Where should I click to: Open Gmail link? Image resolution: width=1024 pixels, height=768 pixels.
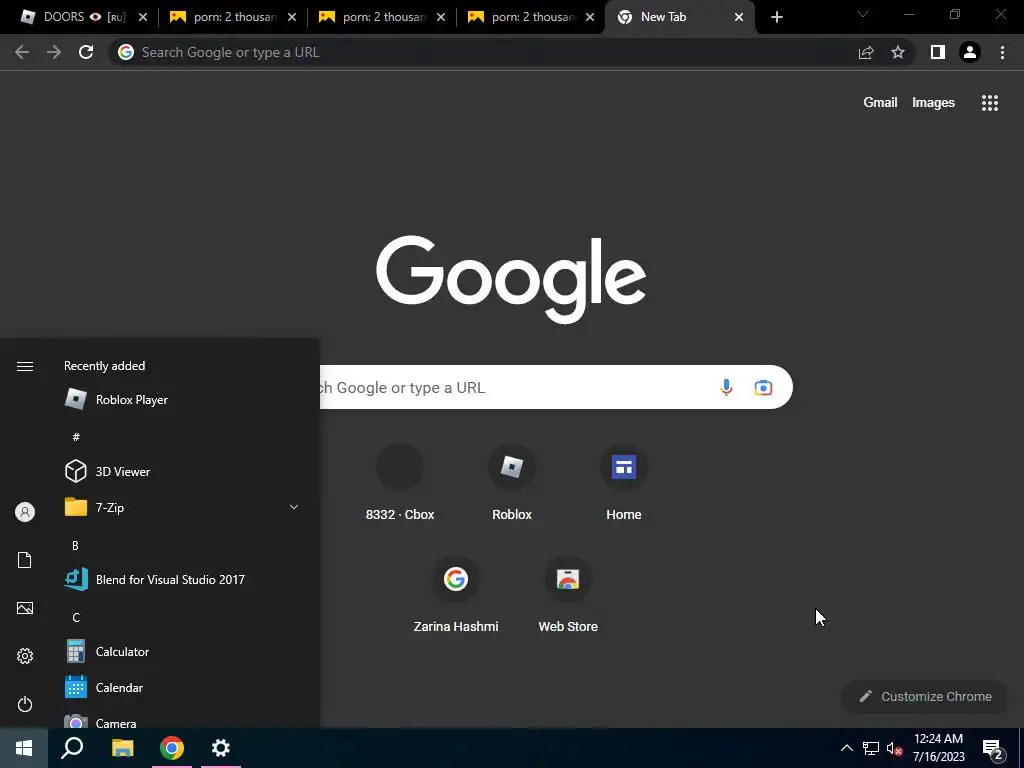(x=880, y=103)
